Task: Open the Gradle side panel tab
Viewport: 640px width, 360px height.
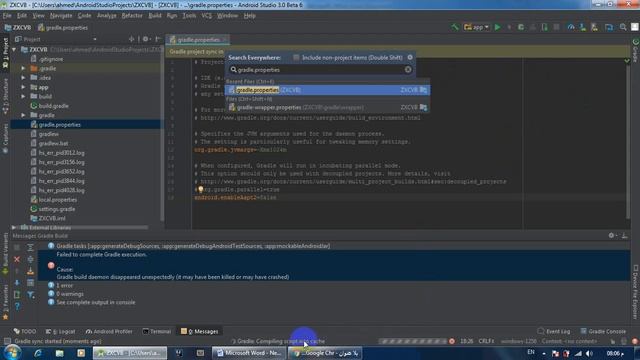Action: (636, 50)
